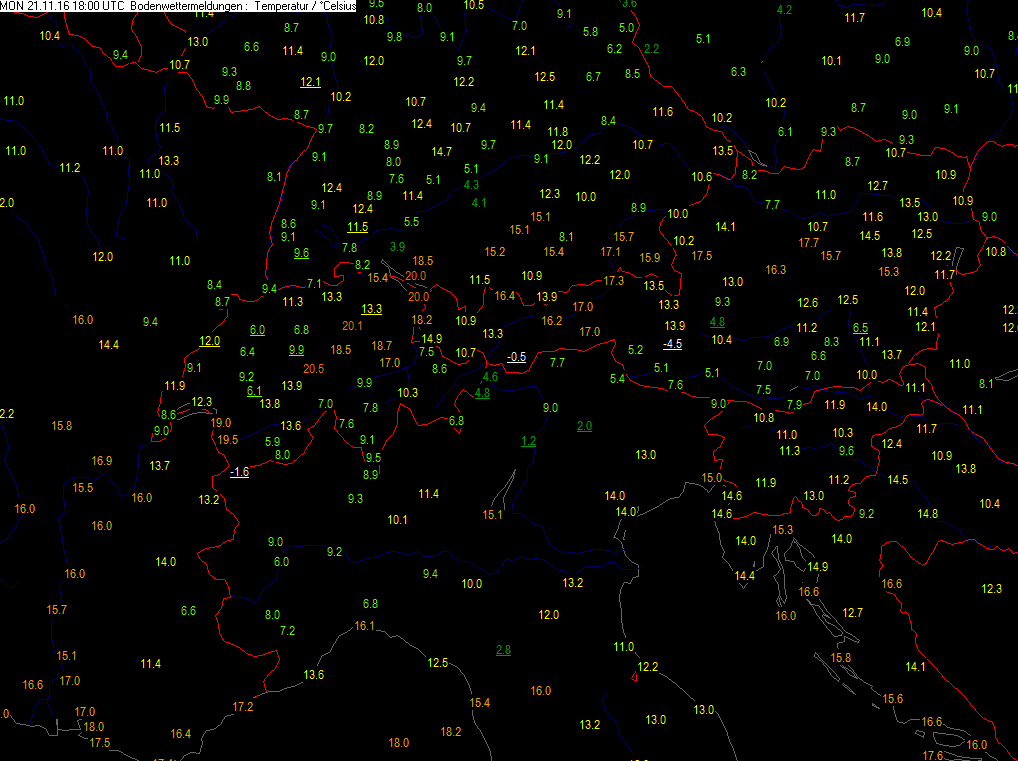The width and height of the screenshot is (1018, 761).
Task: Click the orange 16.2 reading
Action: coord(552,321)
